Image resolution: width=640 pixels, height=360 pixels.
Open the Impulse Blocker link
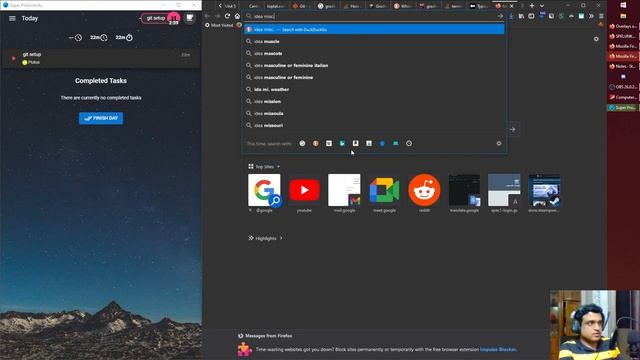(x=498, y=349)
